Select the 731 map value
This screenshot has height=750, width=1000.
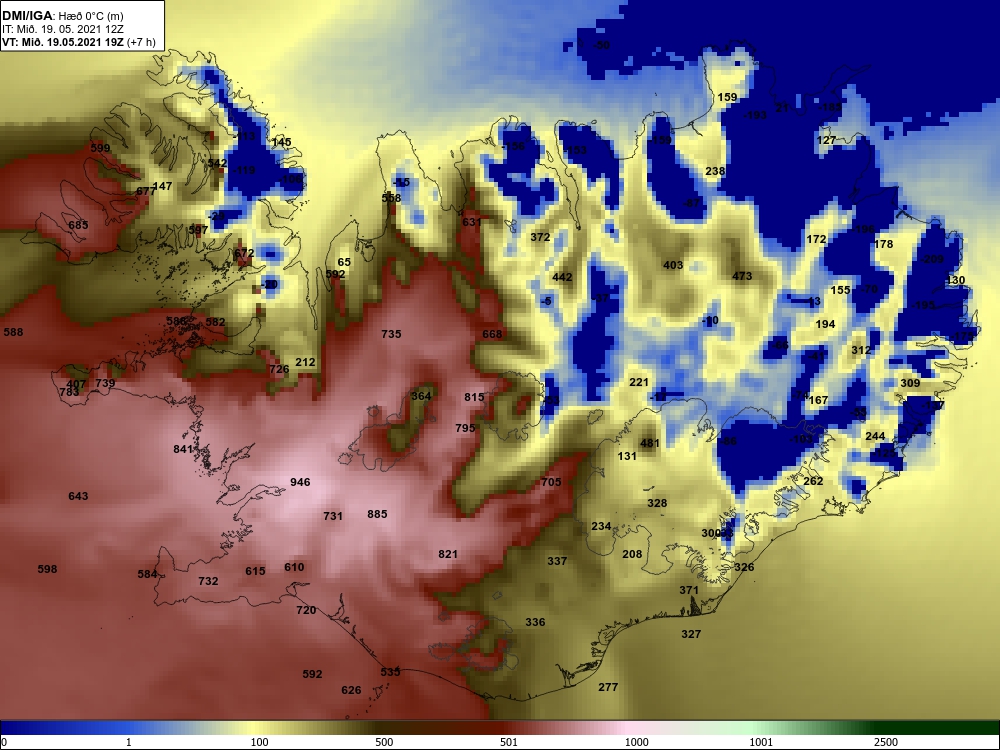(x=333, y=516)
